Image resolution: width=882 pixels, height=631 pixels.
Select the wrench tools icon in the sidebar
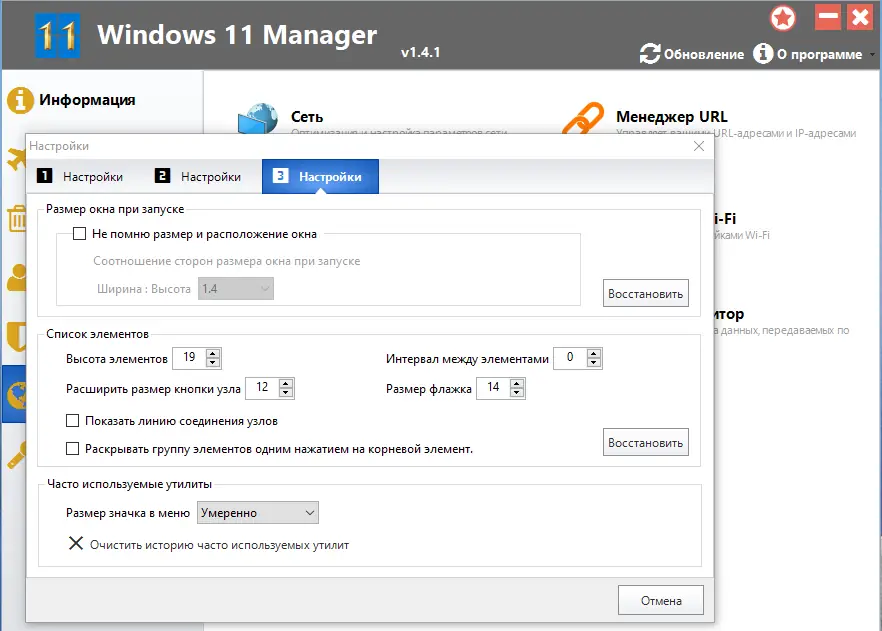[17, 455]
